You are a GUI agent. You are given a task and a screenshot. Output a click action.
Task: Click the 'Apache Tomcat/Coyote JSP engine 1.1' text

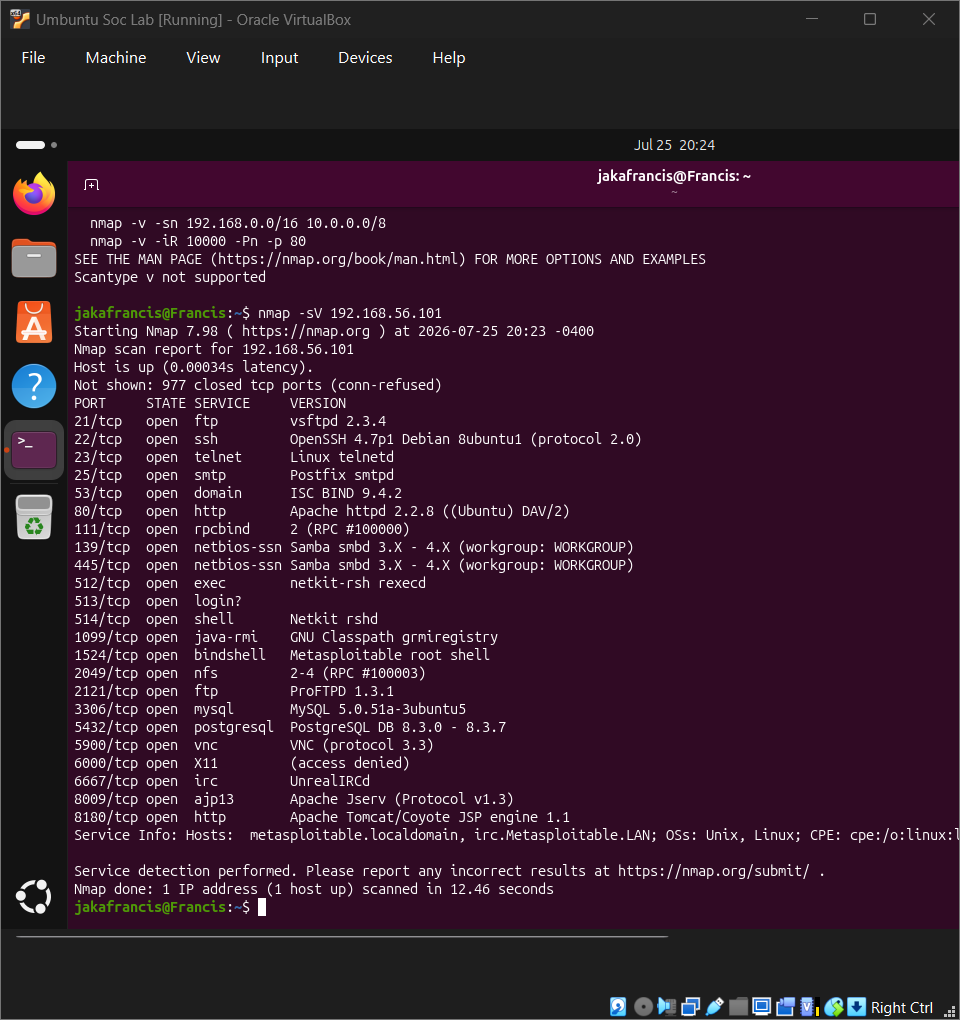[x=429, y=817]
